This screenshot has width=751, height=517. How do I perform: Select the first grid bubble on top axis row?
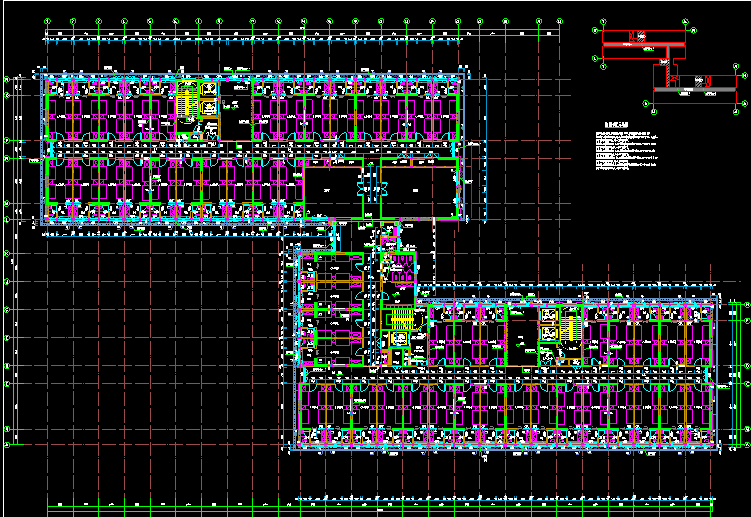click(x=49, y=19)
